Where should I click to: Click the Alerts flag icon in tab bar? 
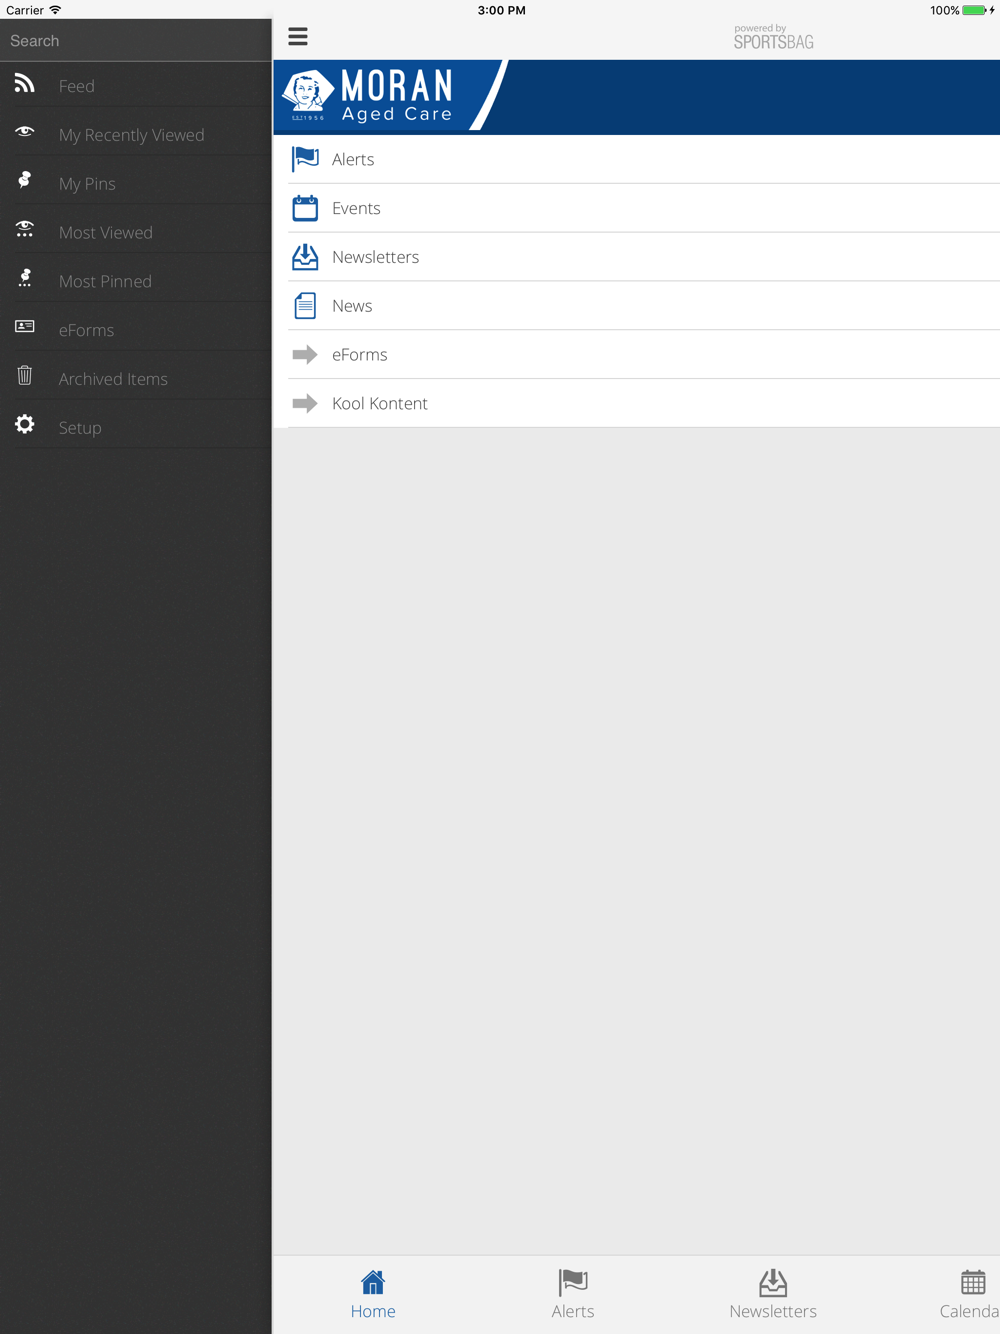(x=573, y=1282)
